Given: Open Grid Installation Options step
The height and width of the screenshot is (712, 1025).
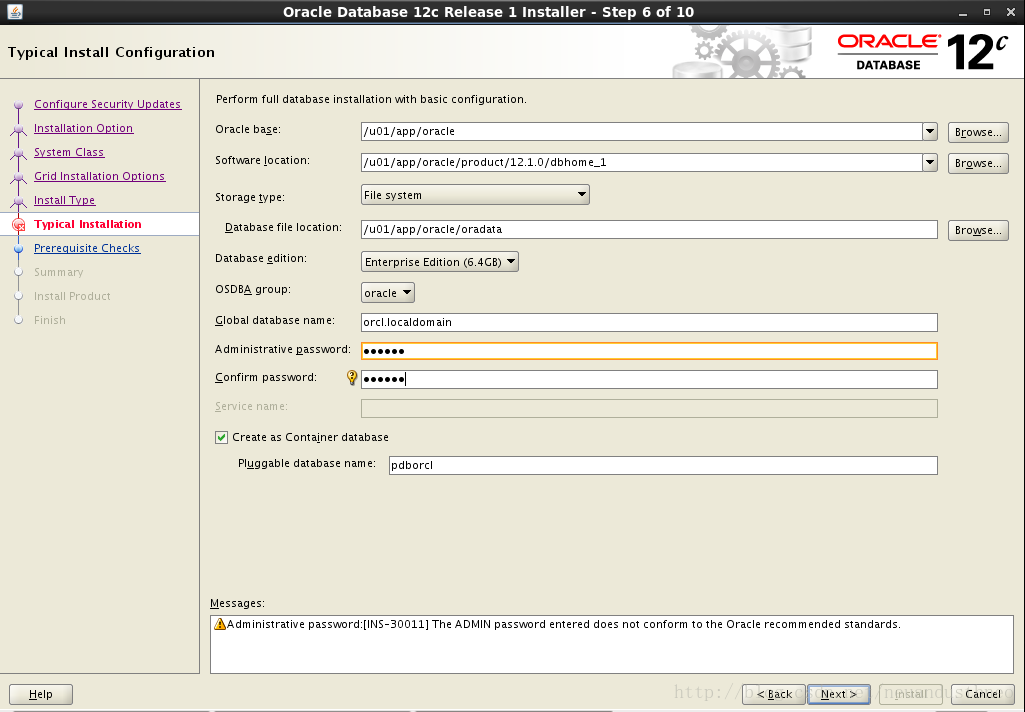Looking at the screenshot, I should (x=99, y=176).
